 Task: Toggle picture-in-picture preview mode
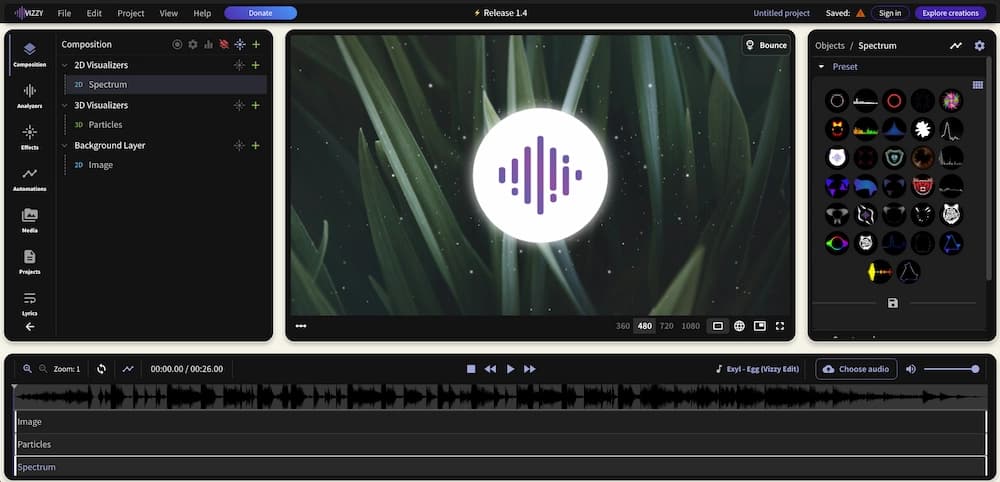click(760, 326)
